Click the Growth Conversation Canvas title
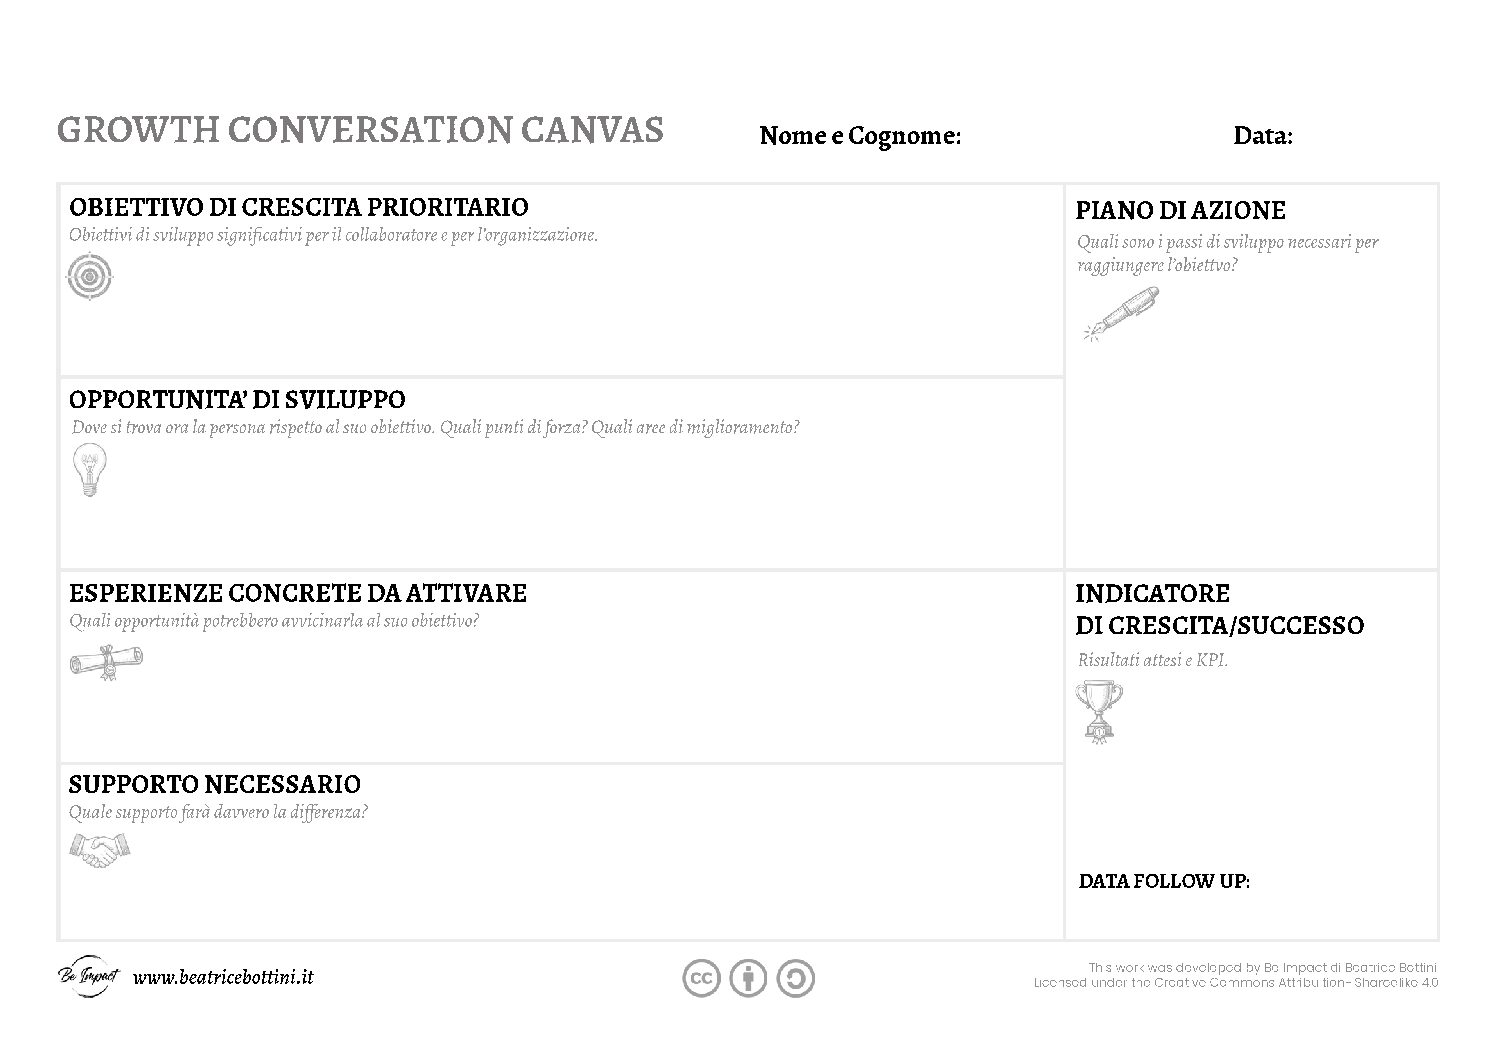Image resolution: width=1497 pixels, height=1059 pixels. [360, 130]
